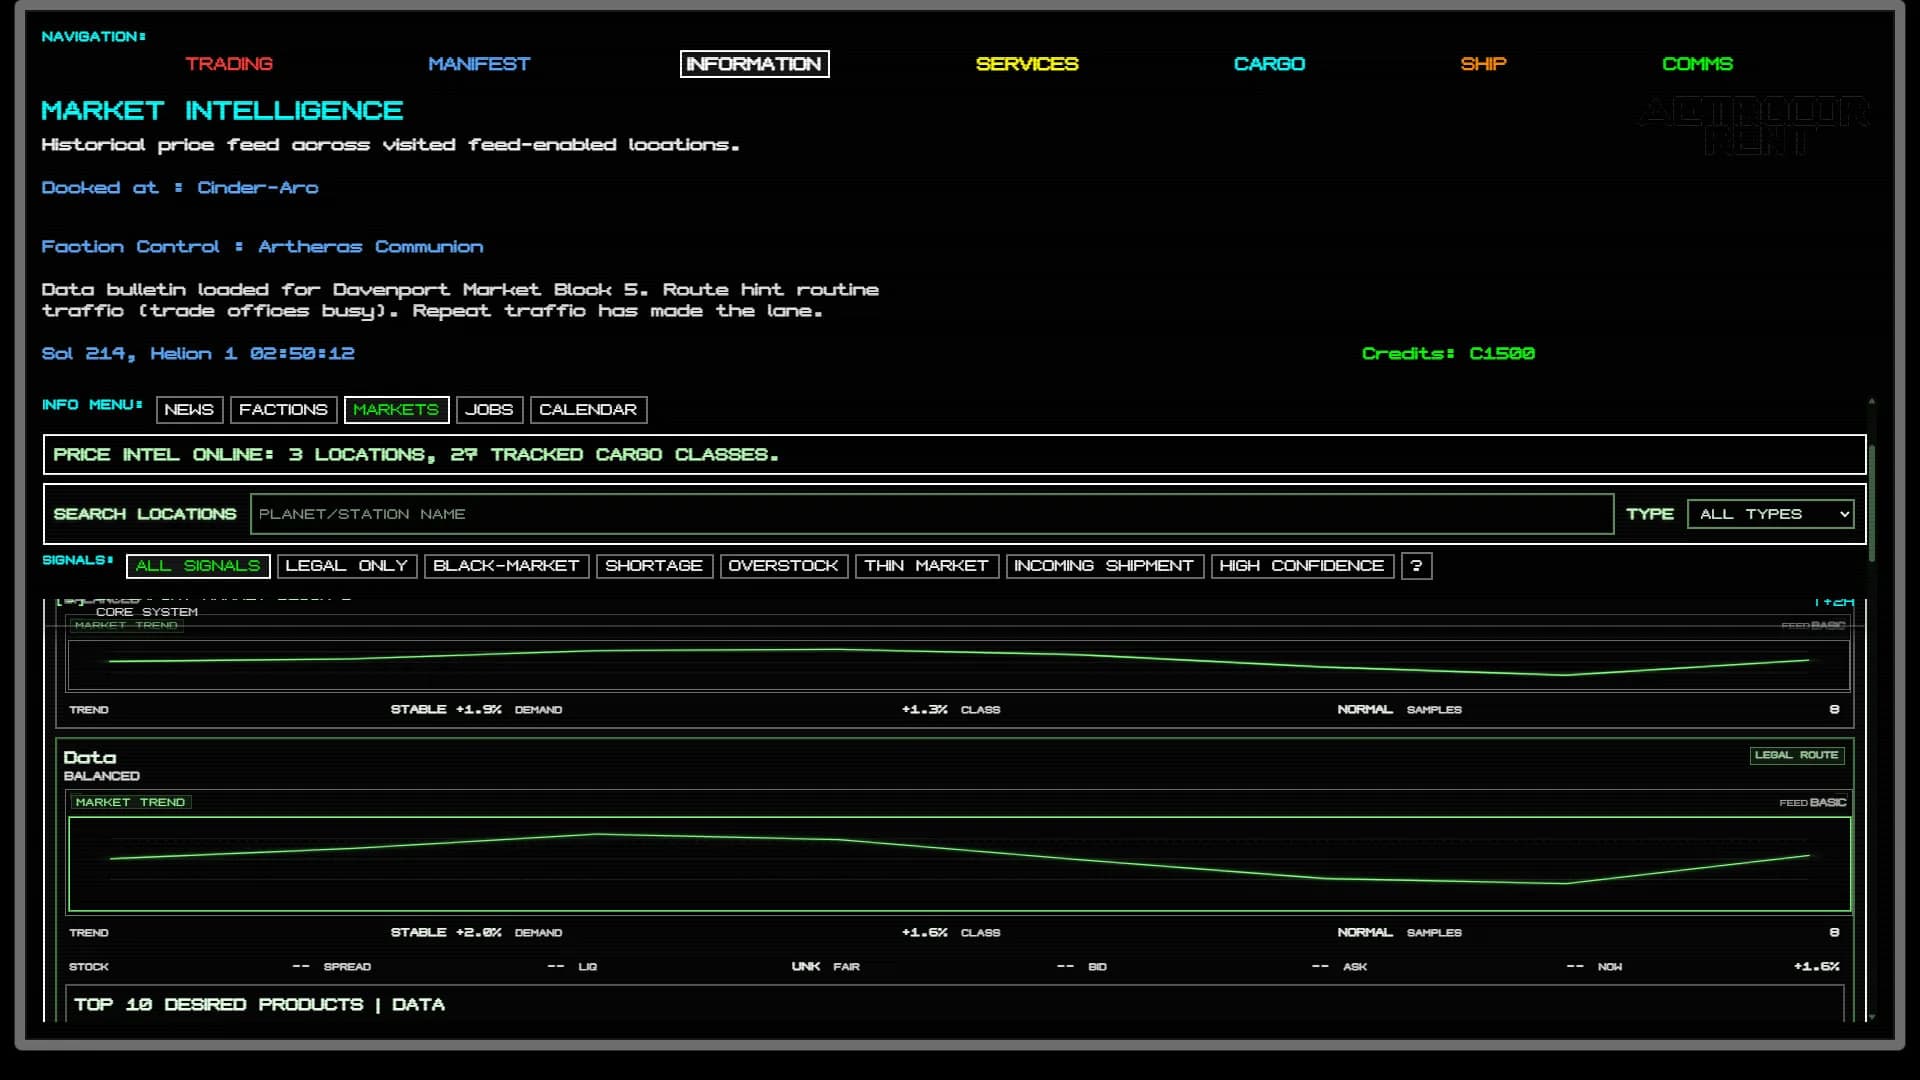Toggle the LEGAL ONLY signal filter
Viewport: 1920px width, 1080px height.
[x=346, y=566]
